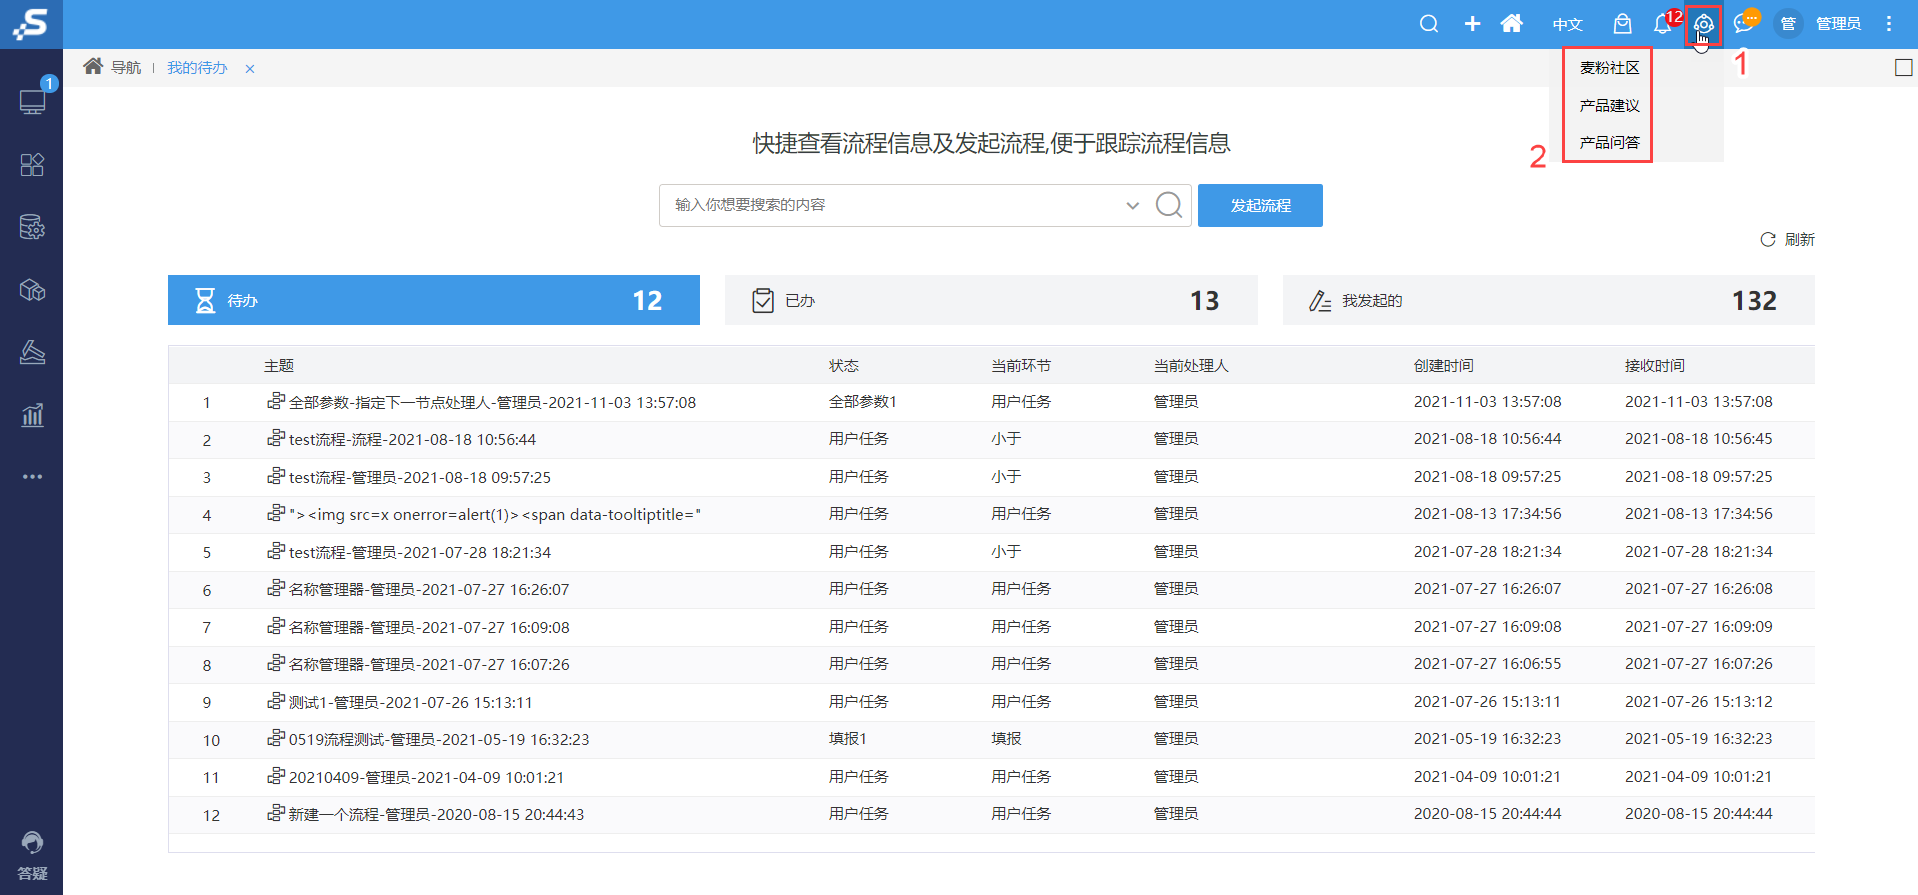Open 0519流程测试-管理员 task
This screenshot has height=895, width=1918.
[439, 739]
